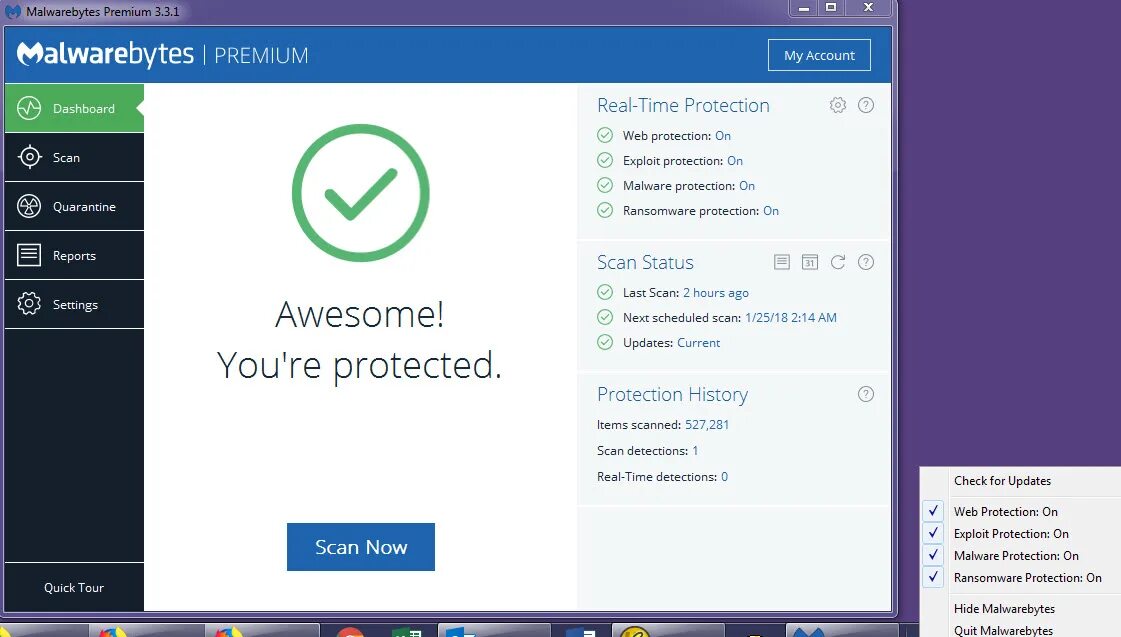Toggle Exploit protection On link
1121x637 pixels.
point(735,161)
